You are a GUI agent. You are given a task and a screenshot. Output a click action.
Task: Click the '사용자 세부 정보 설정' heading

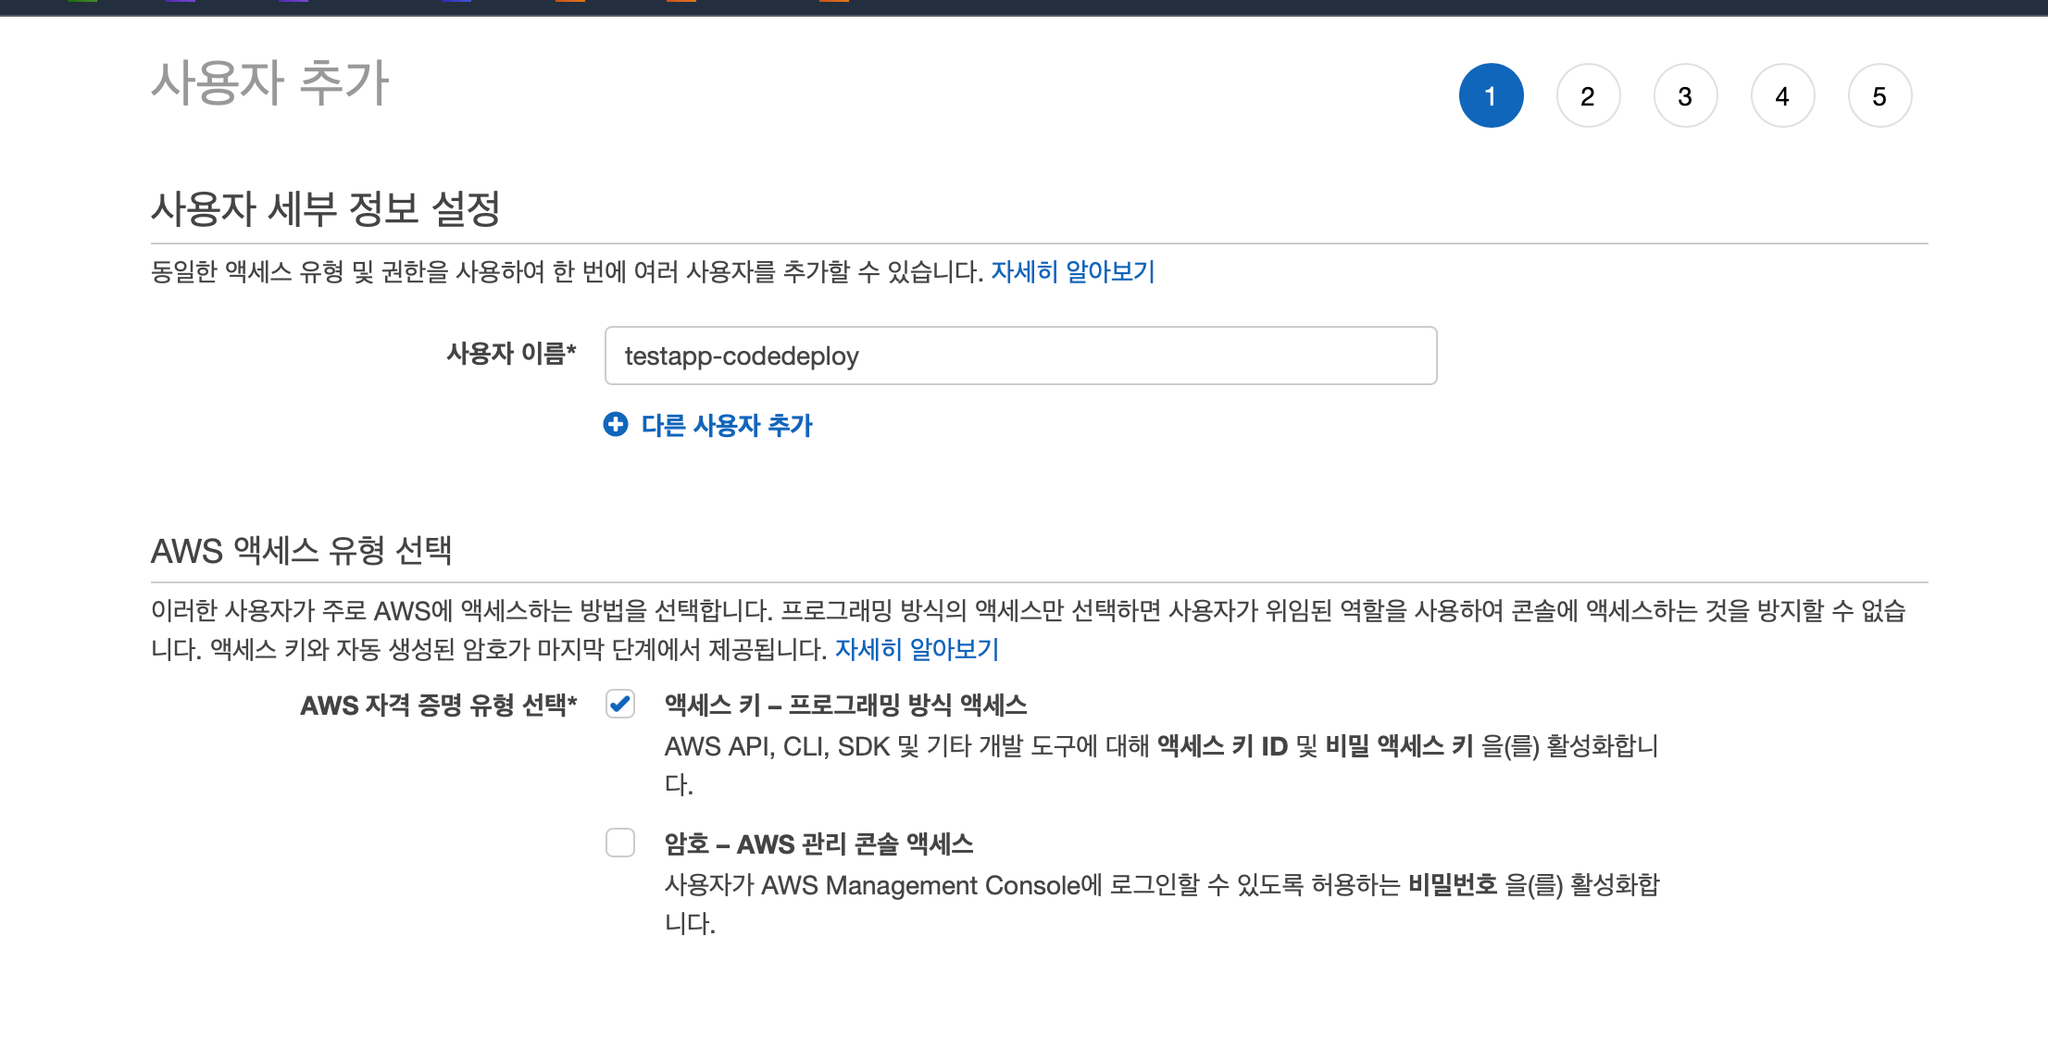tap(326, 208)
